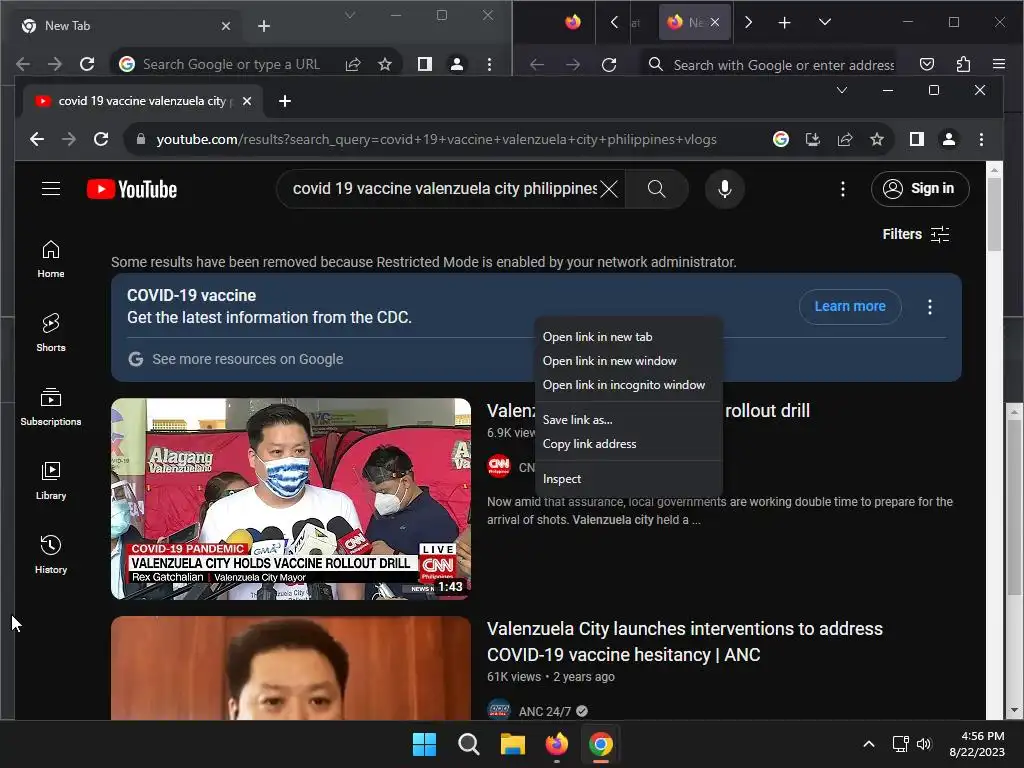Click the Google icon in address bar

[780, 139]
